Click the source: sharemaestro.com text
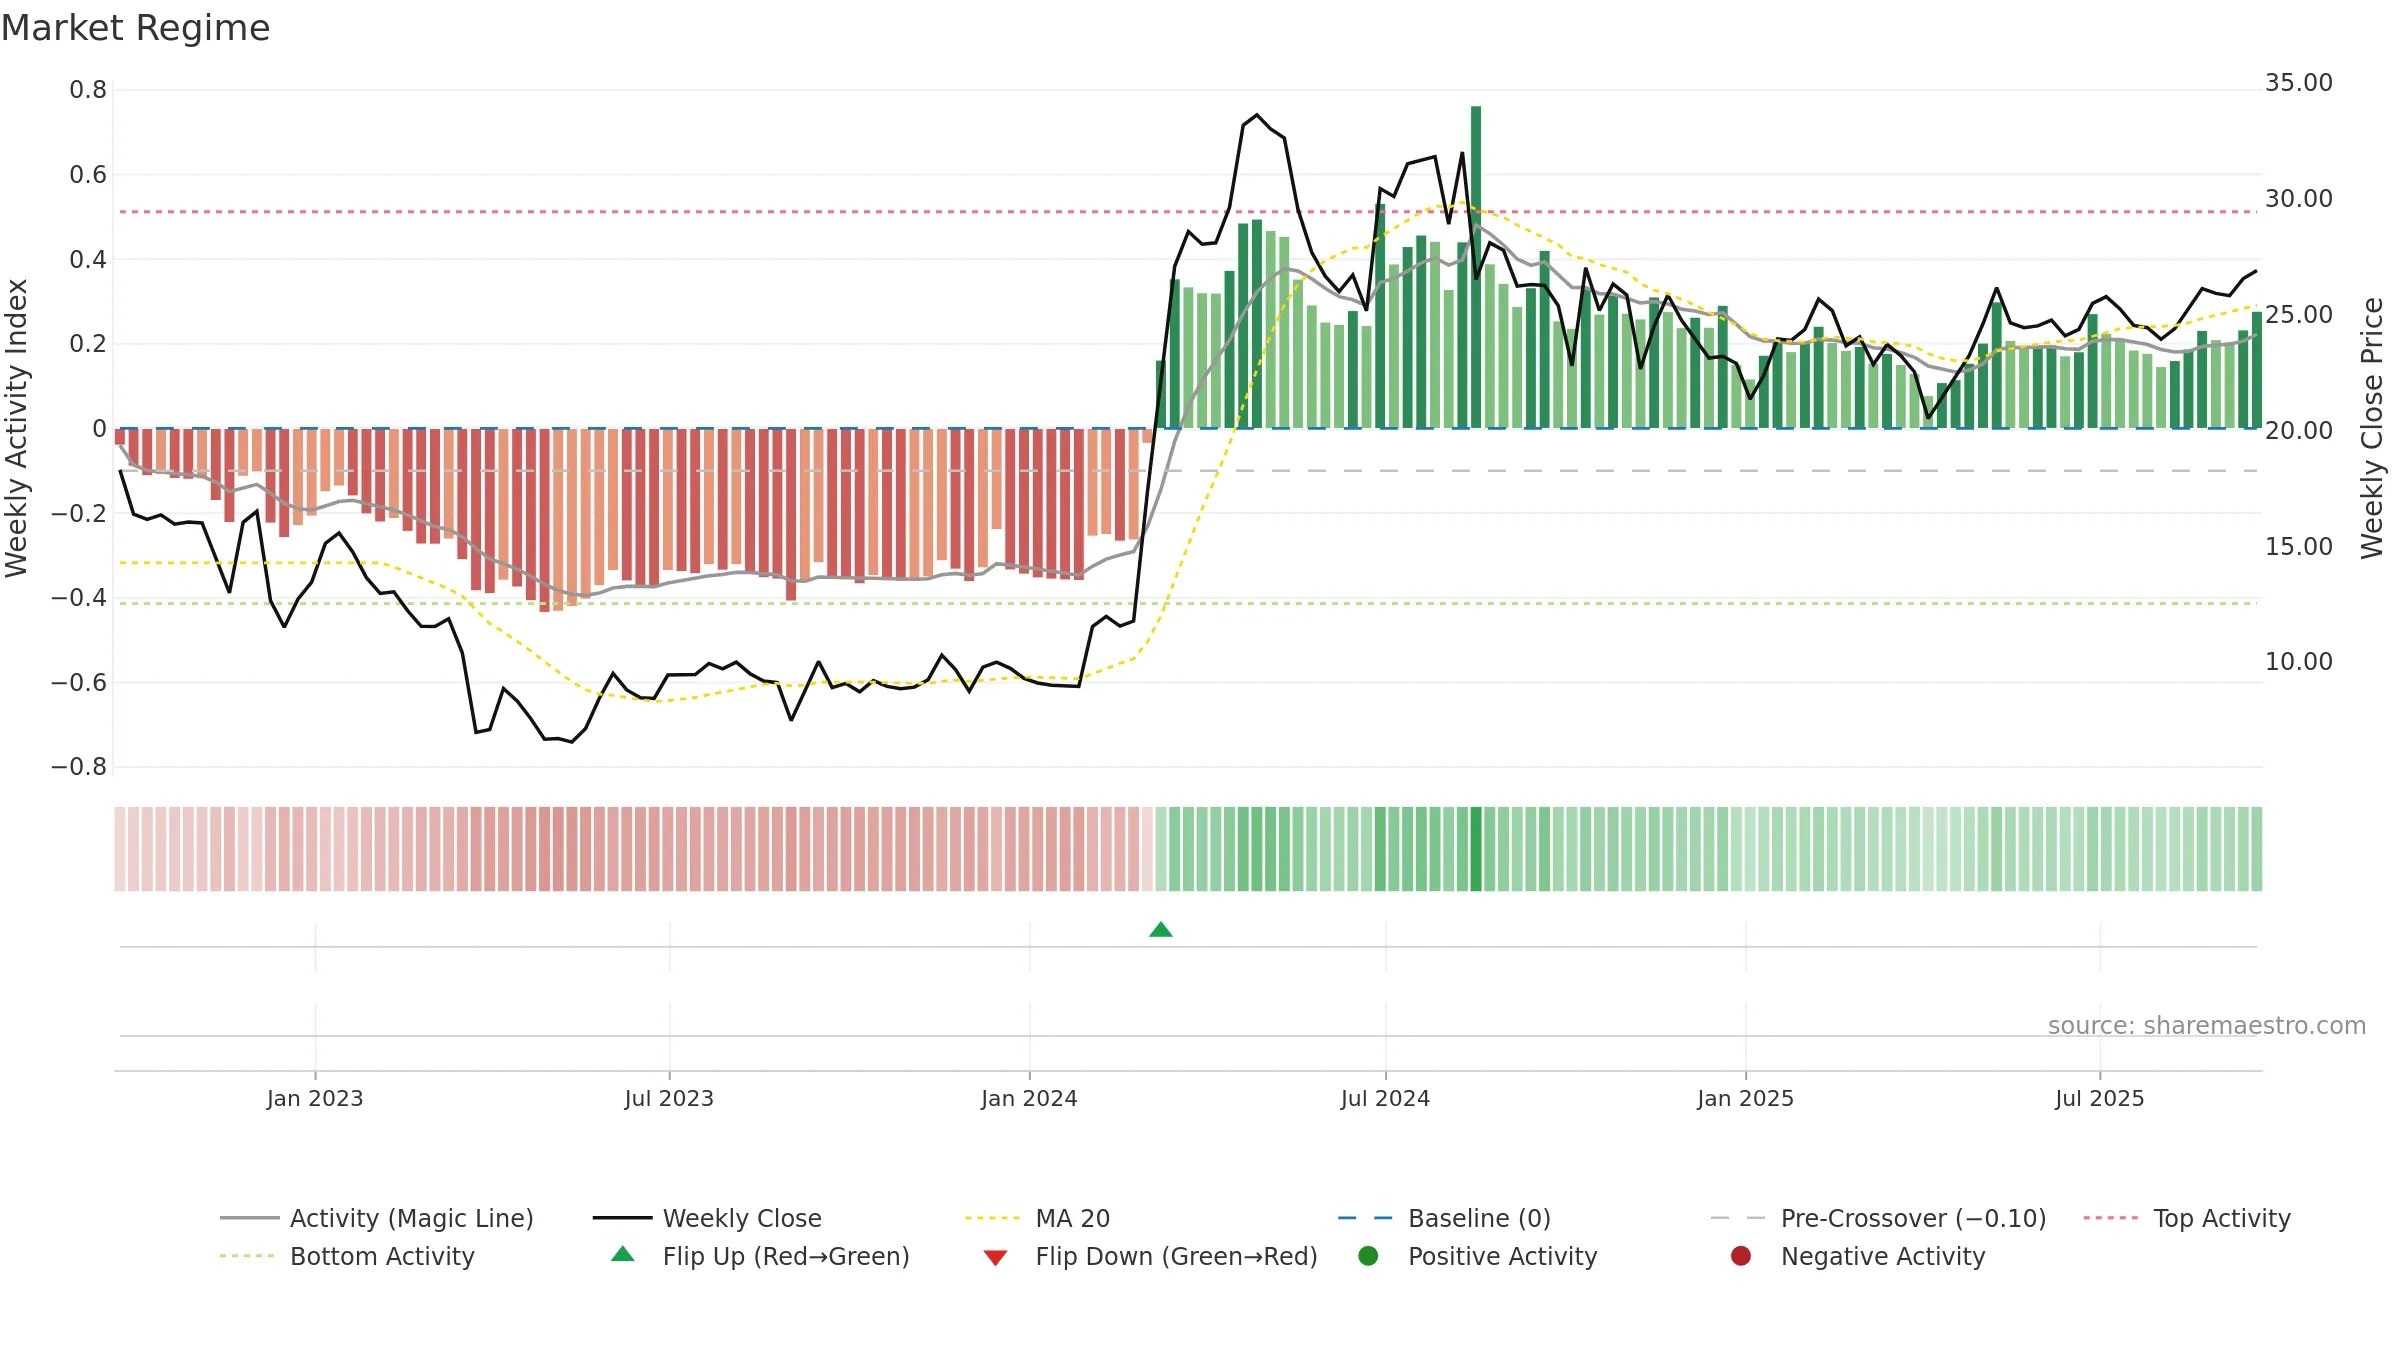Viewport: 2400px width, 1350px height. coord(2207,1026)
